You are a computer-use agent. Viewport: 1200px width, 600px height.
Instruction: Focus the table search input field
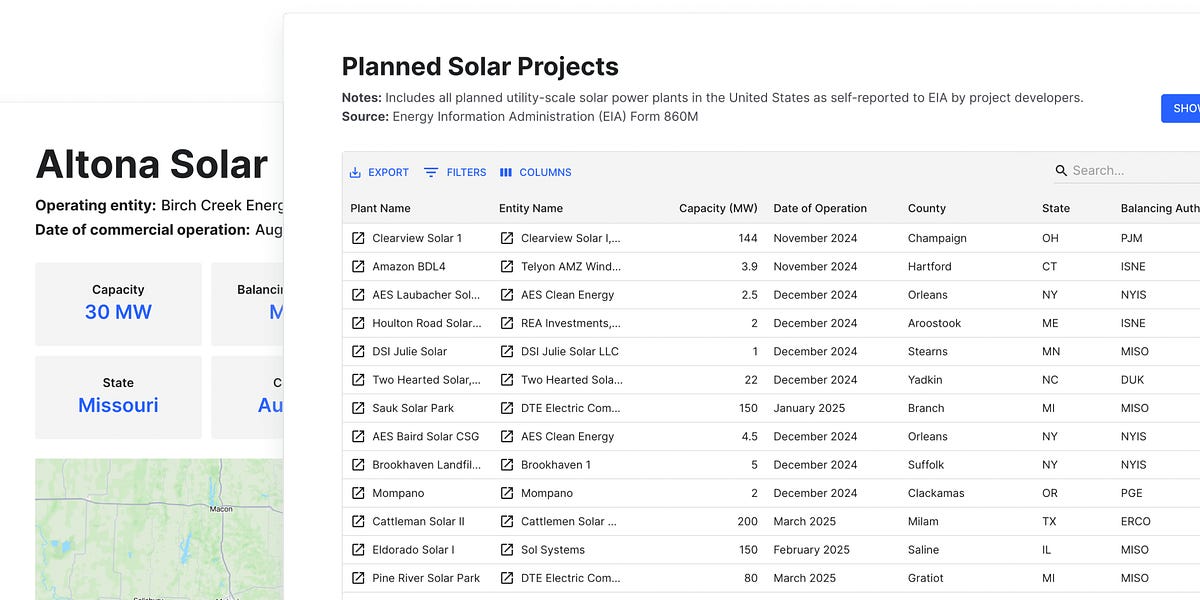1130,171
